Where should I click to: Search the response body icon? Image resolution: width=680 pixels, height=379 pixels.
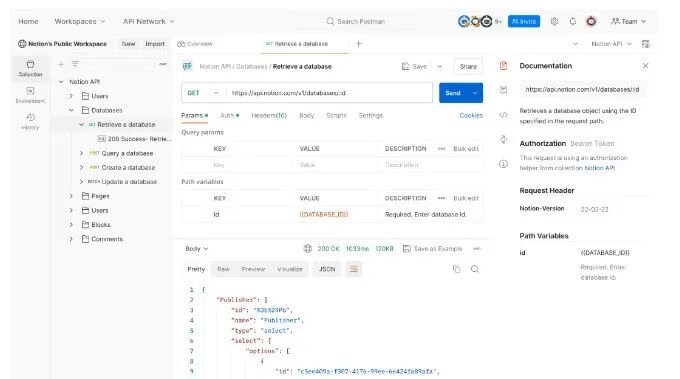475,269
